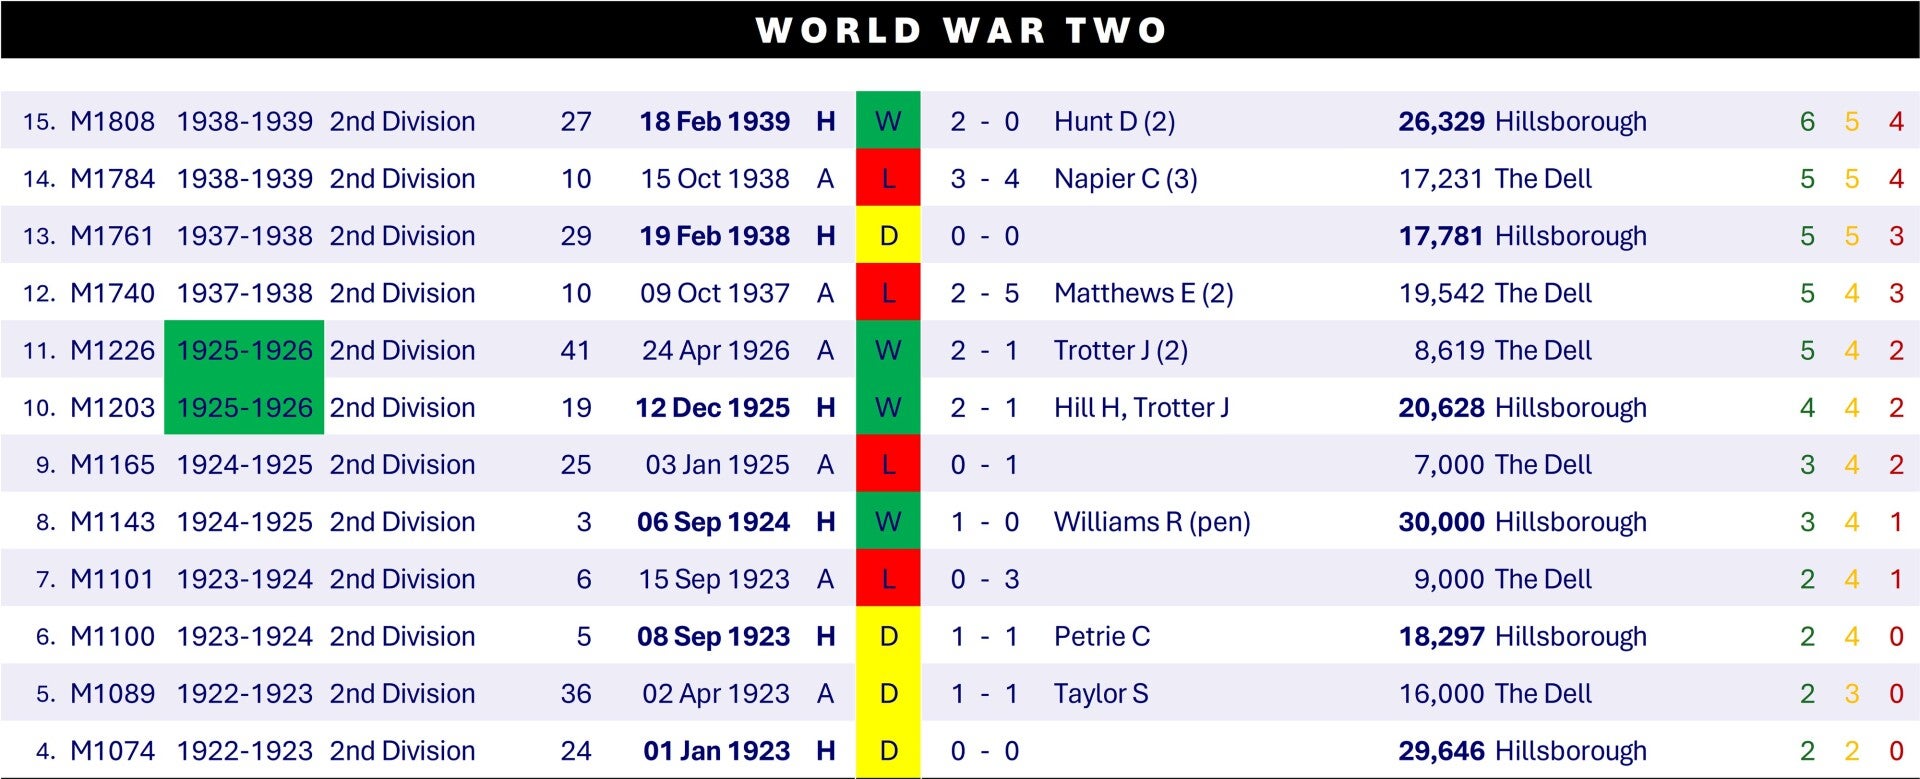Click scorer Napier C (3)

tap(1125, 179)
